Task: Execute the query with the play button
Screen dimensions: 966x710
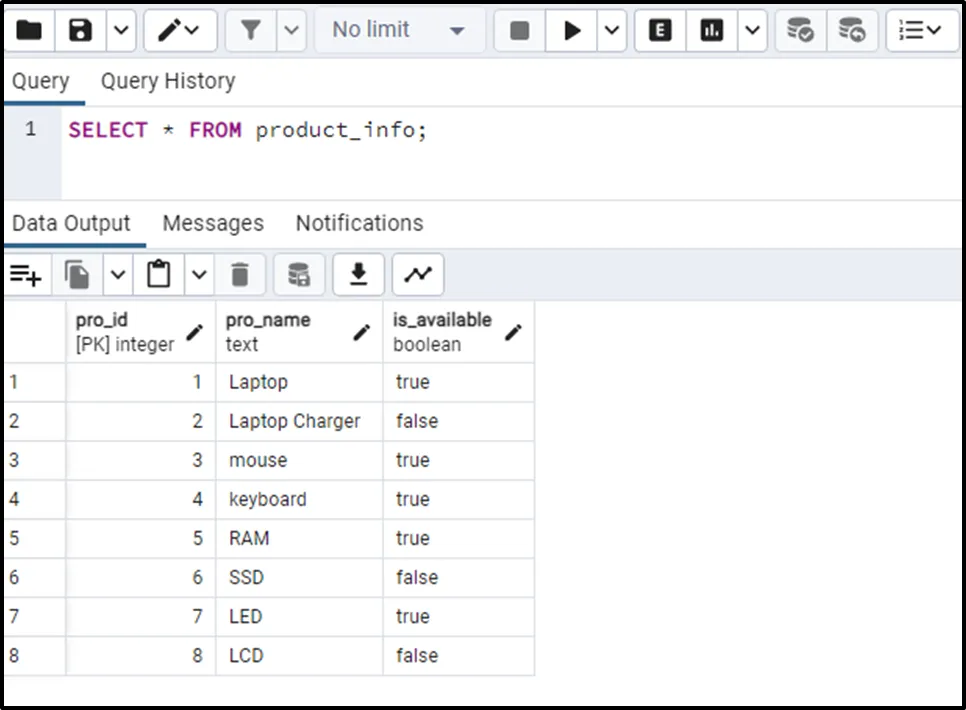Action: click(572, 31)
